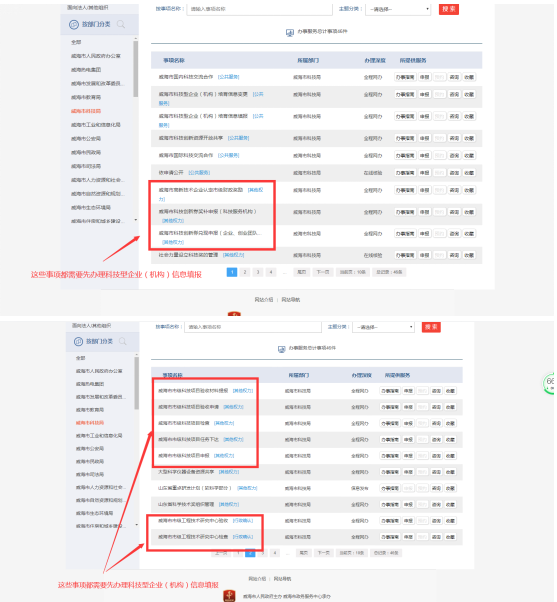
Task: Open the 主题分类 dropdown in upper panel
Action: tap(398, 9)
